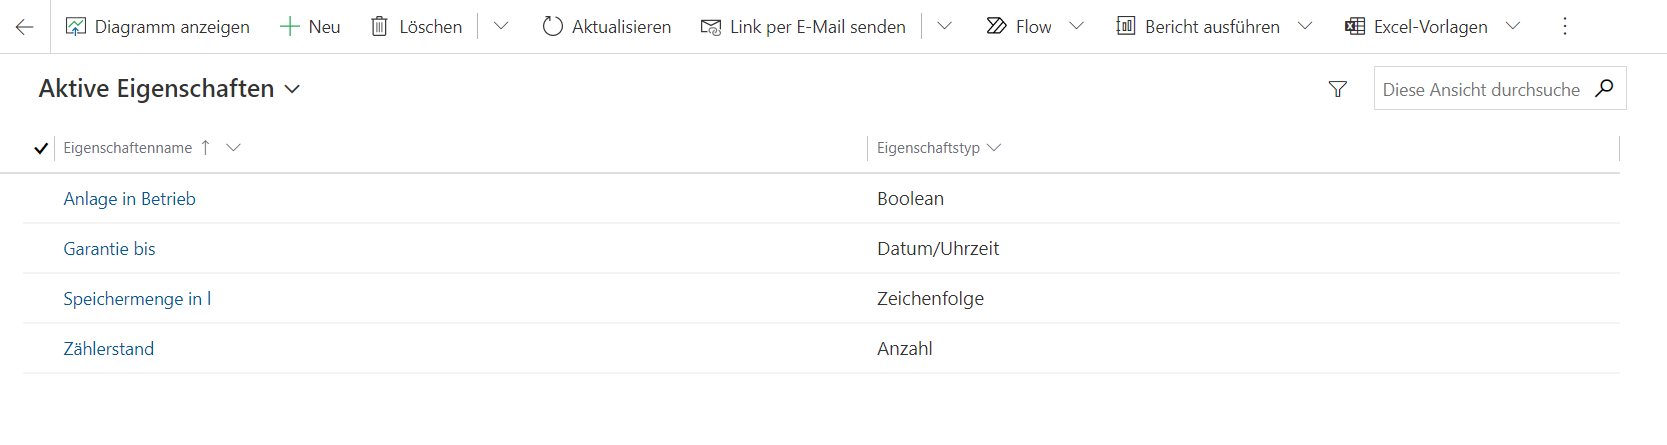The width and height of the screenshot is (1667, 445).
Task: Expand the Bericht ausführen chevron
Action: [1305, 27]
